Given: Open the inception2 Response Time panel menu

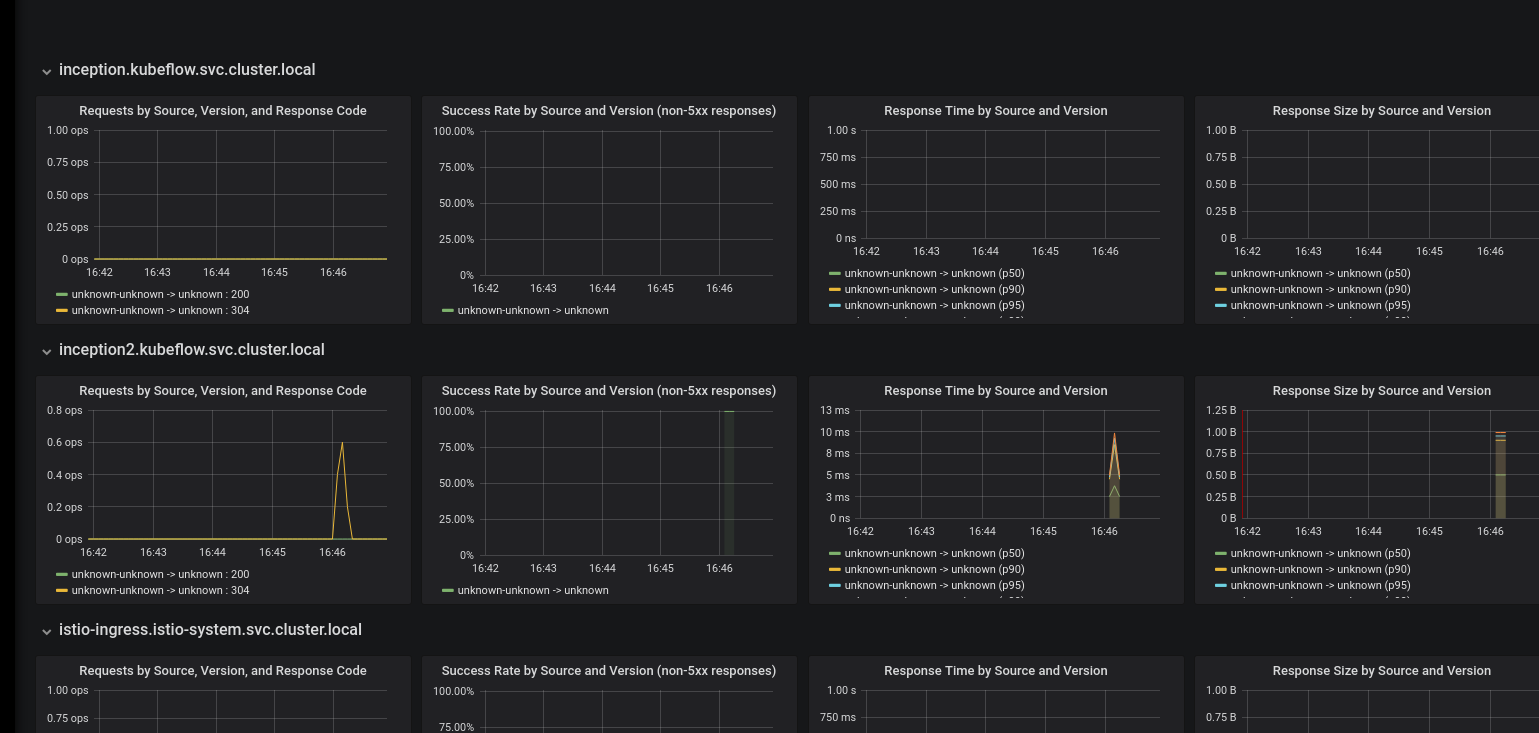Looking at the screenshot, I should click(995, 391).
